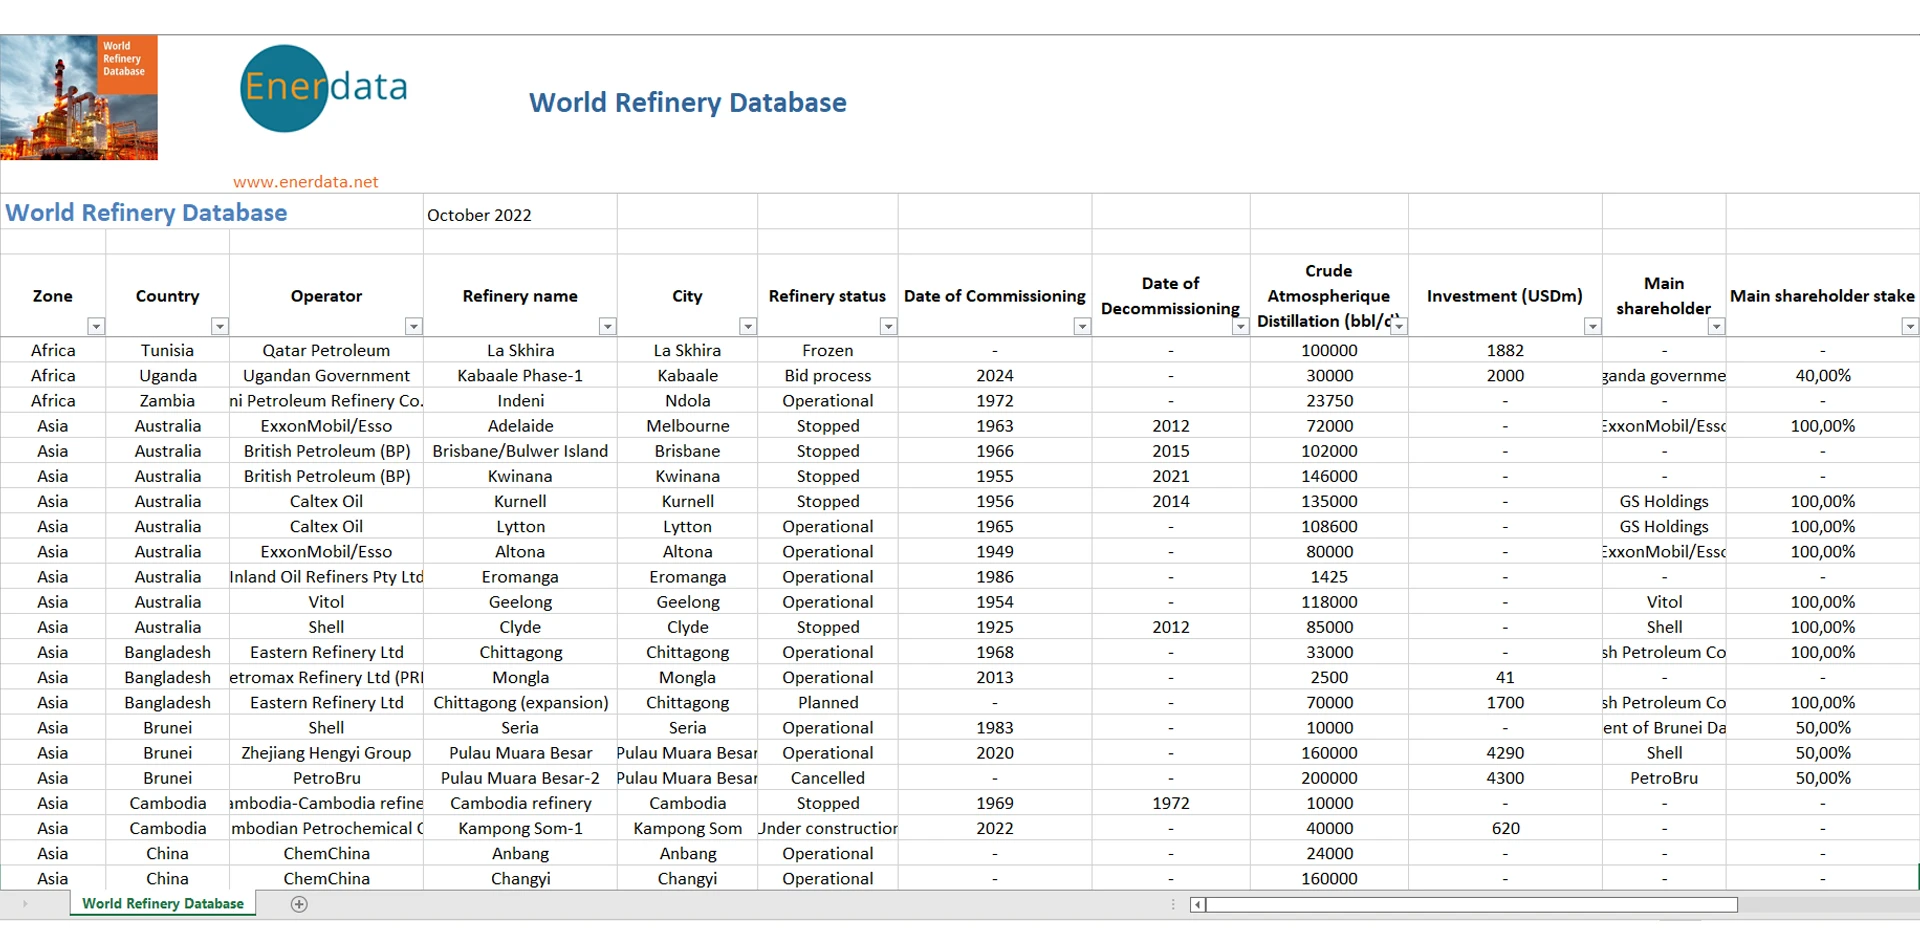Select the Anbang refinery name cell
The image size is (1920, 952).
[520, 854]
